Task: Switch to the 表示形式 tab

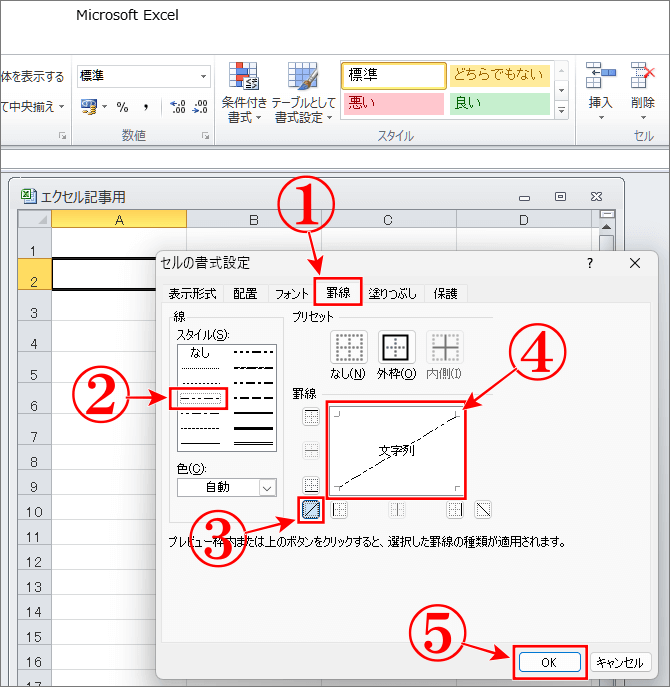Action: 192,294
